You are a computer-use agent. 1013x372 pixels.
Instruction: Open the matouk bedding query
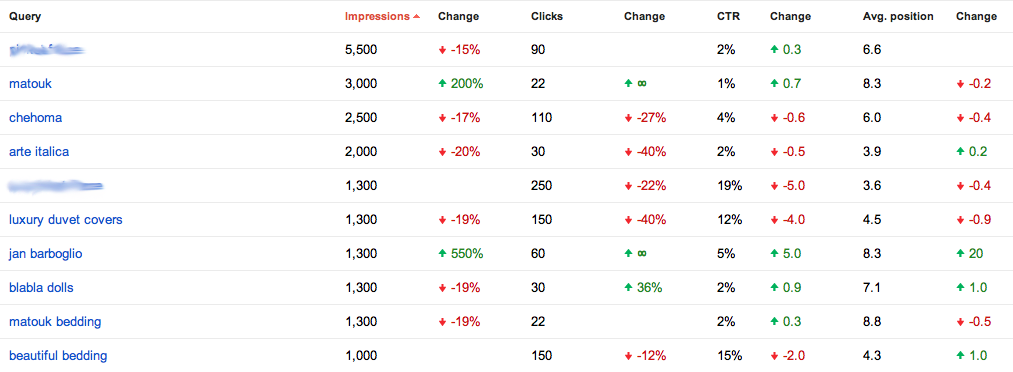[55, 322]
